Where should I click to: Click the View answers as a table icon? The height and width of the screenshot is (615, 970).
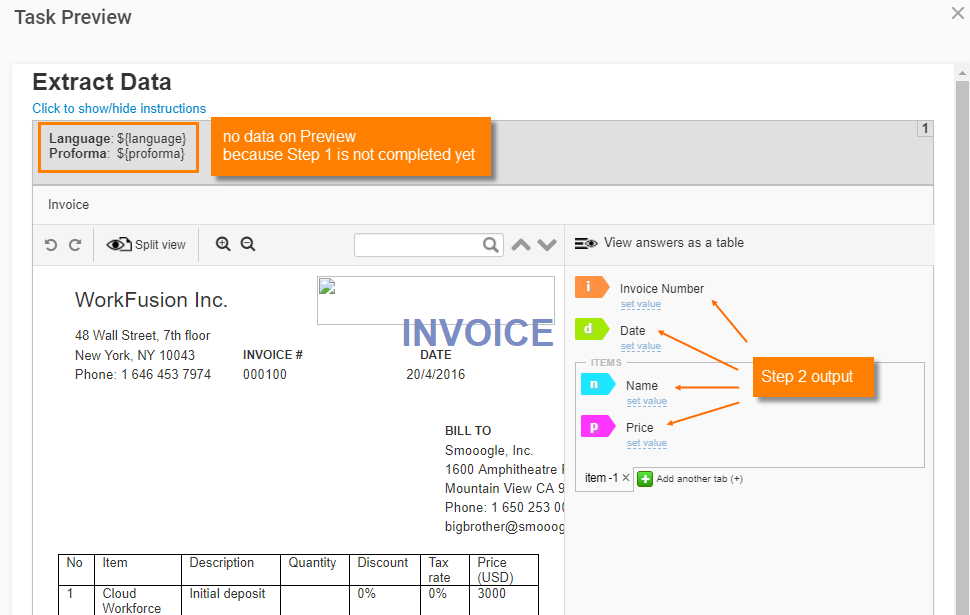tap(586, 243)
